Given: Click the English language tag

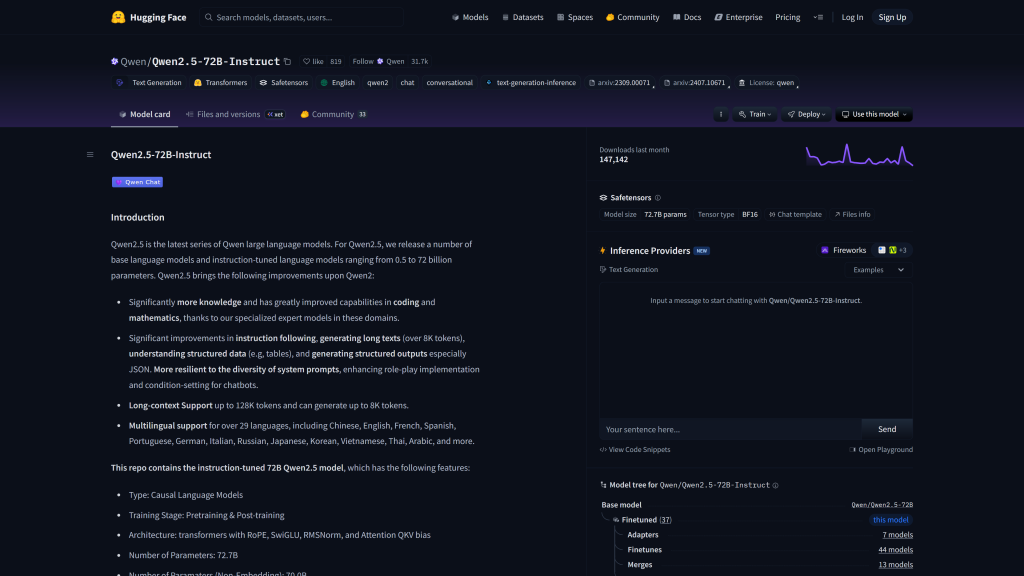Looking at the screenshot, I should [337, 83].
